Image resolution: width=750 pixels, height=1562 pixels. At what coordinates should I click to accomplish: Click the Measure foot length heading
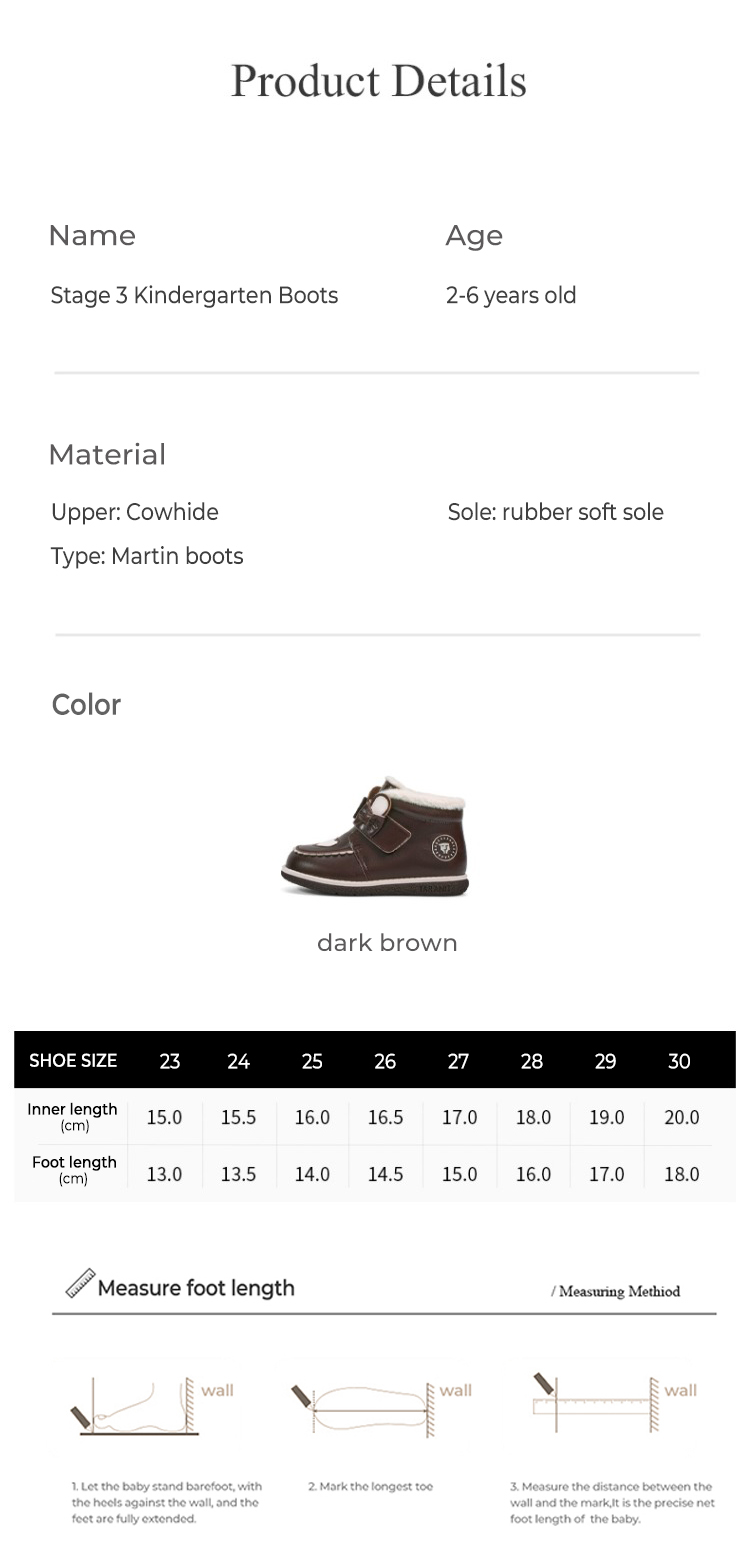click(x=196, y=1288)
